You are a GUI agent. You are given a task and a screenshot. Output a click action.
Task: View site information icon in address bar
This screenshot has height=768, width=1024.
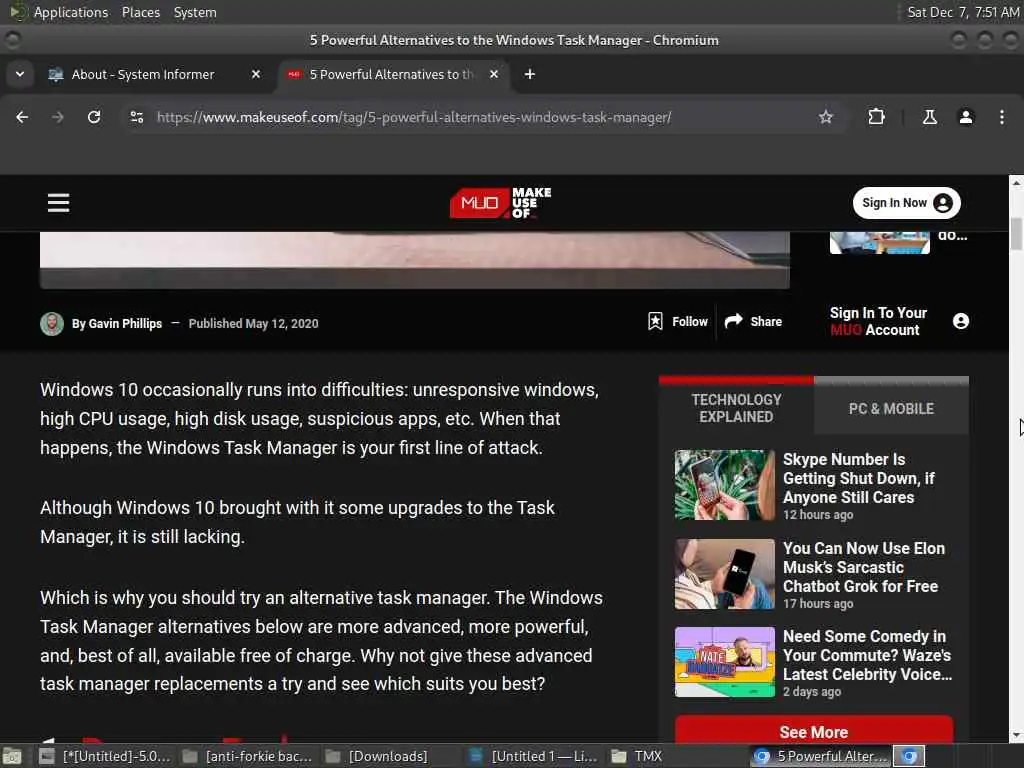pyautogui.click(x=137, y=118)
